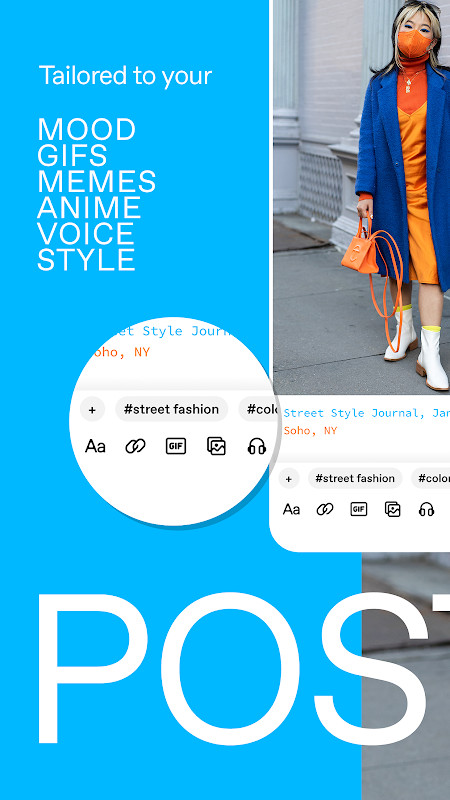Click the word MEMES
450x800 pixels.
pyautogui.click(x=96, y=182)
